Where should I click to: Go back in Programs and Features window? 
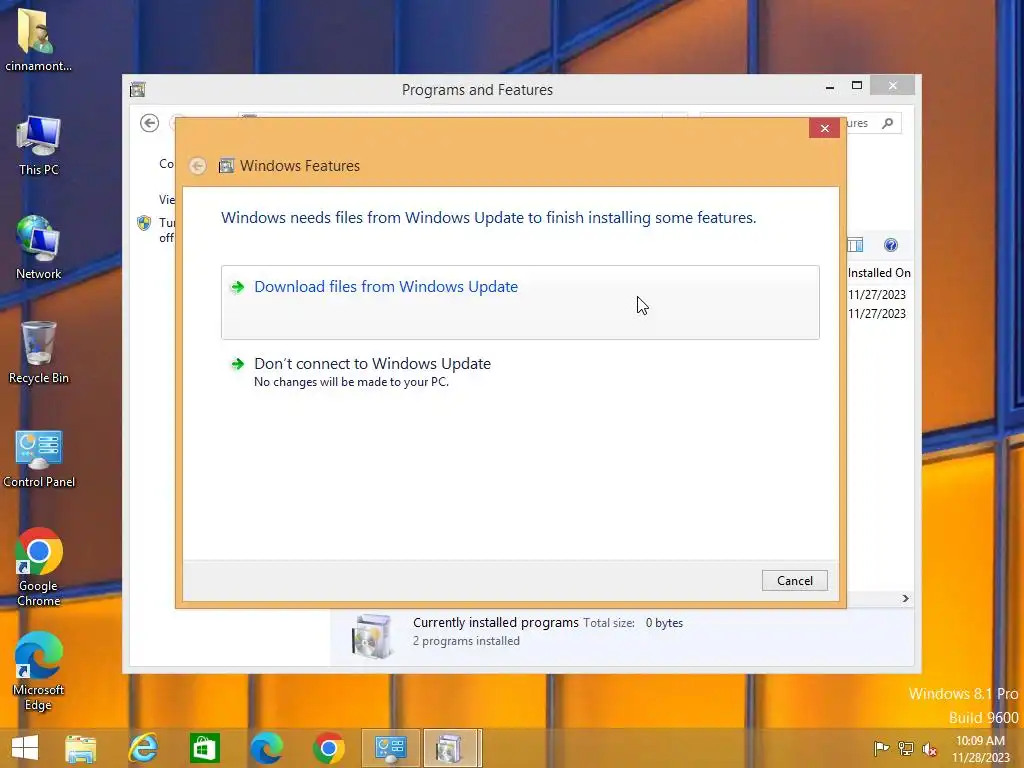click(150, 123)
